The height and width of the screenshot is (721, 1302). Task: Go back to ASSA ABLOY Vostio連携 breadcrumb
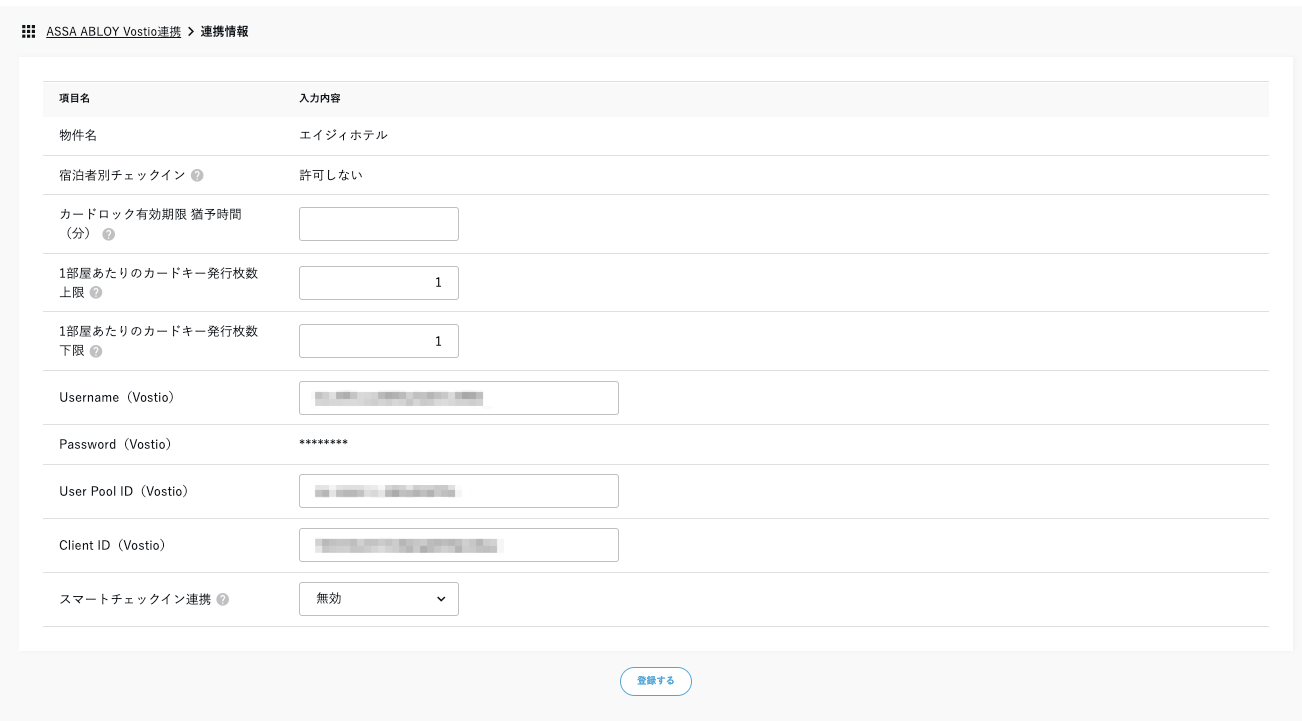pos(113,32)
